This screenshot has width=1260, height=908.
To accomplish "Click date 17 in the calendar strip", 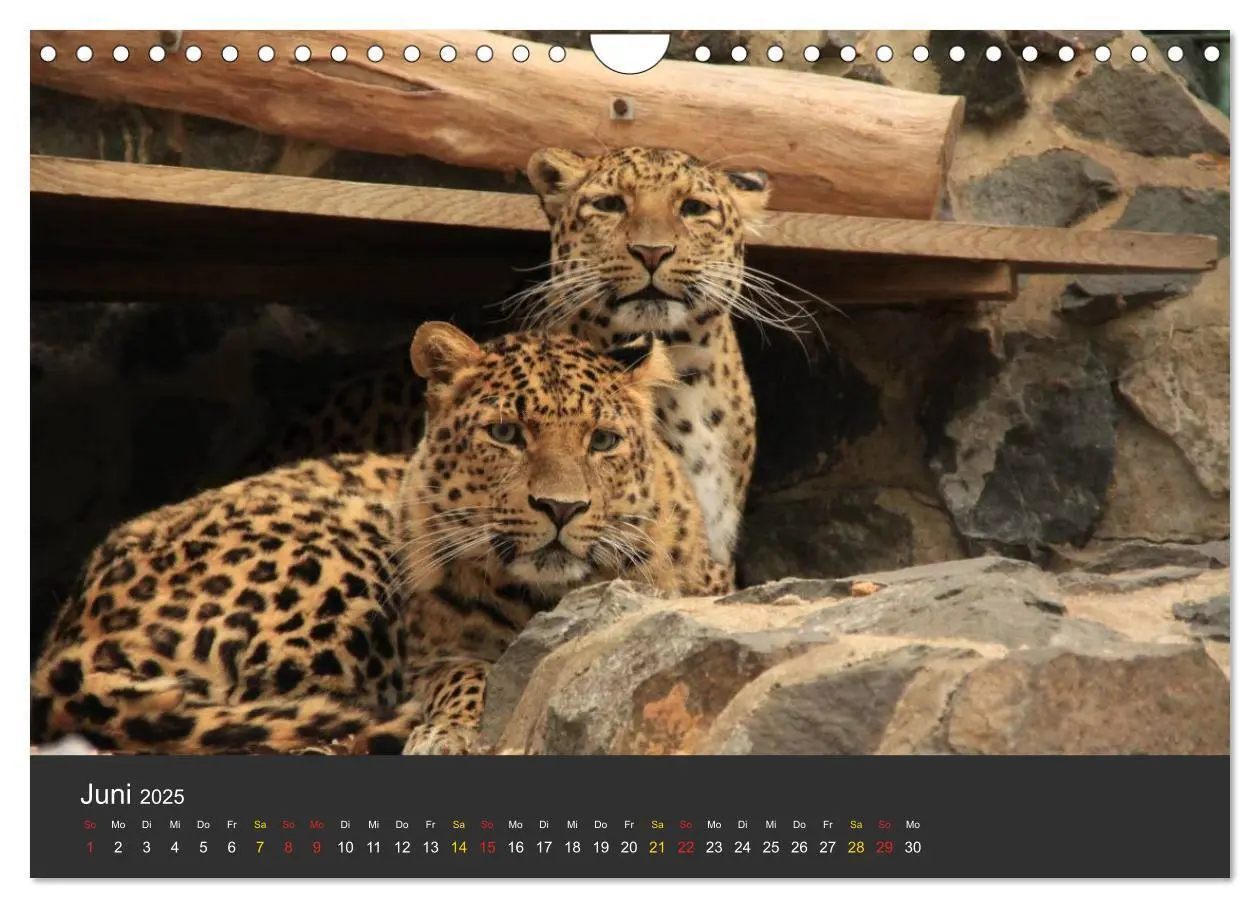I will 544,847.
